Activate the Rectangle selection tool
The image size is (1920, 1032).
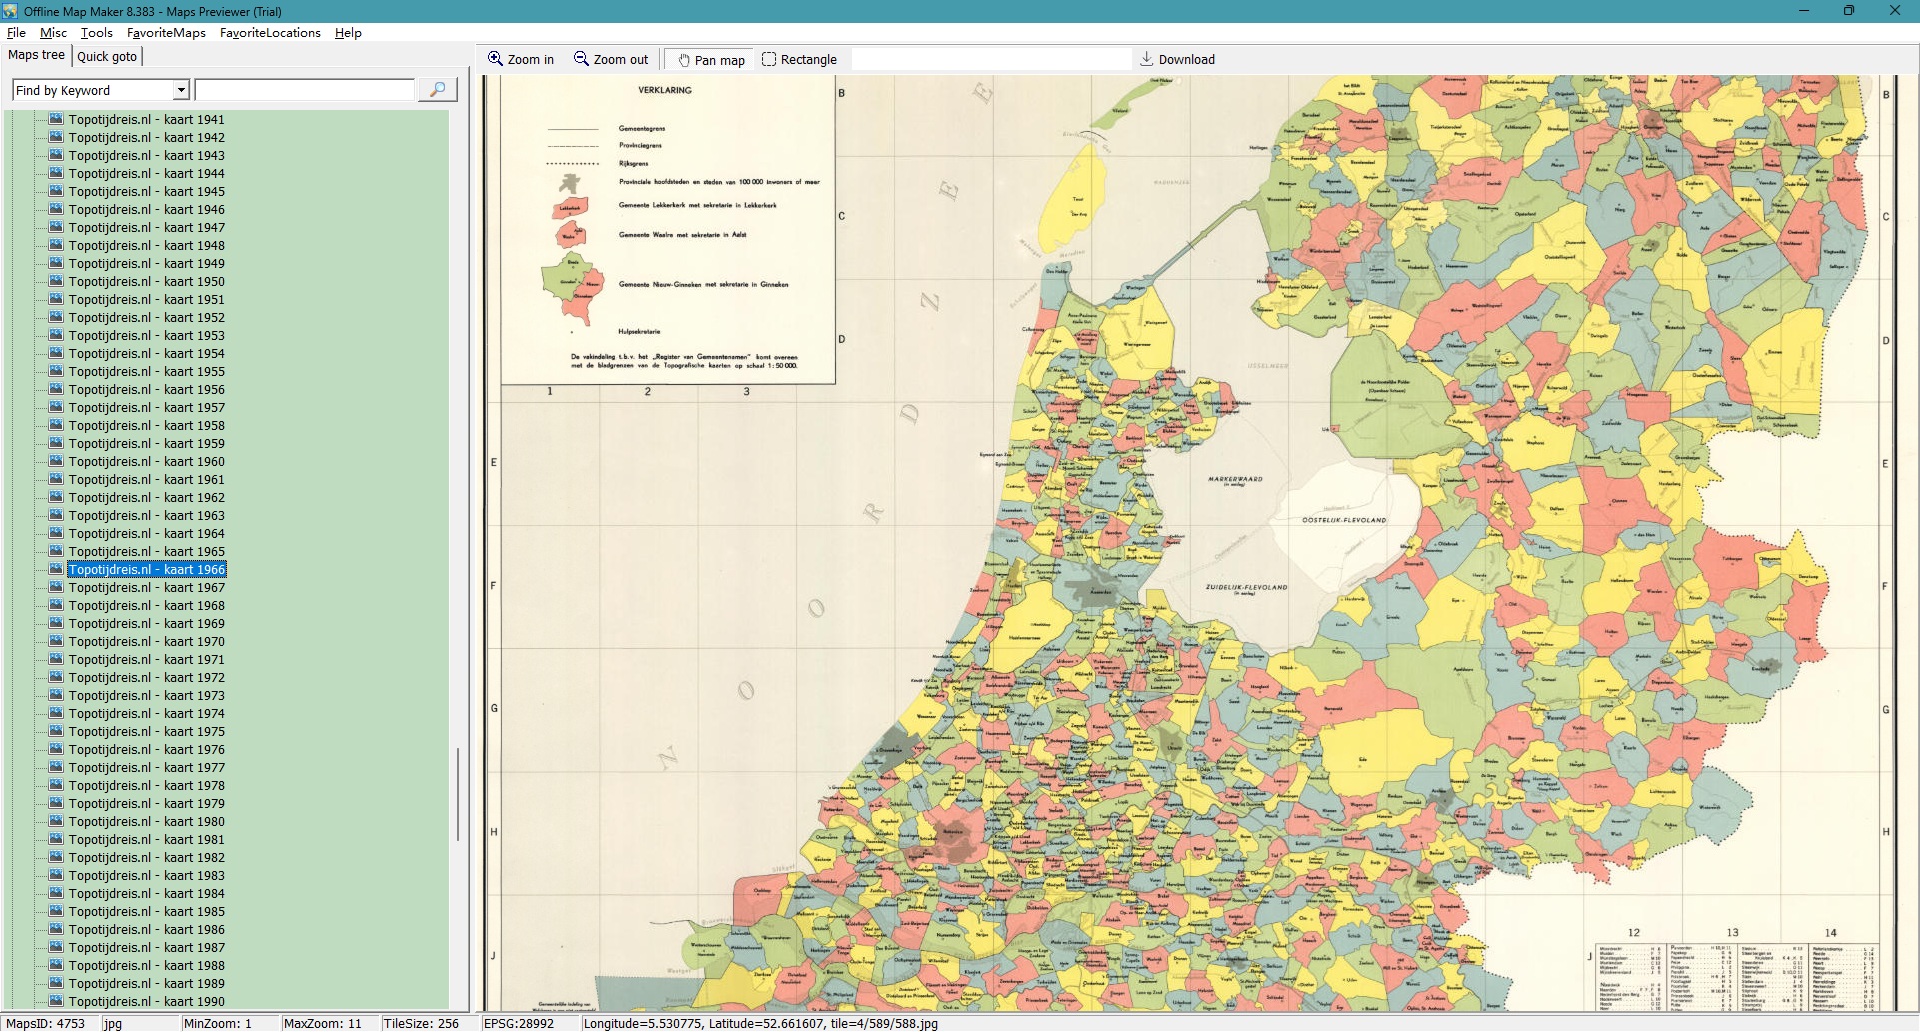[769, 59]
